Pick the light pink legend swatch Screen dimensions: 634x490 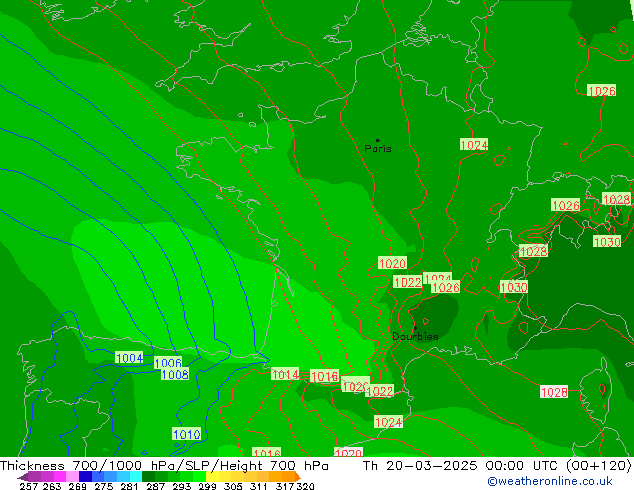(x=72, y=476)
